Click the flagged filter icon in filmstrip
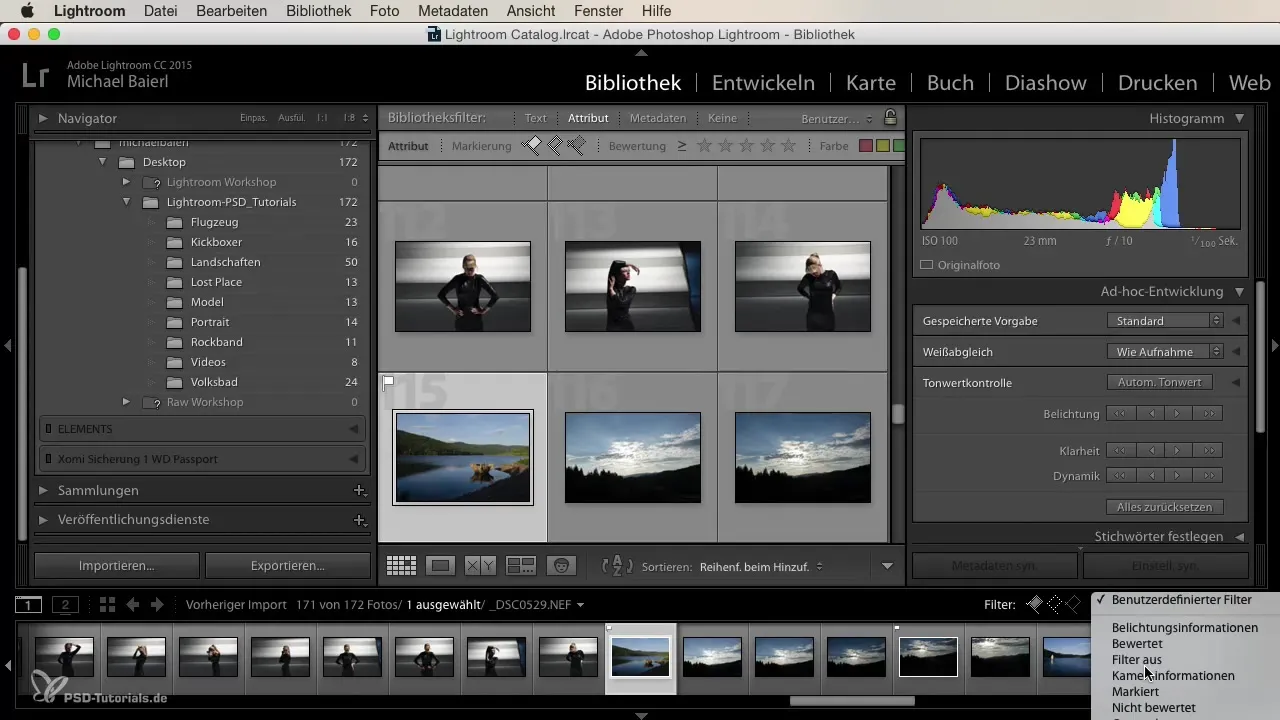This screenshot has width=1280, height=720. [x=1034, y=604]
